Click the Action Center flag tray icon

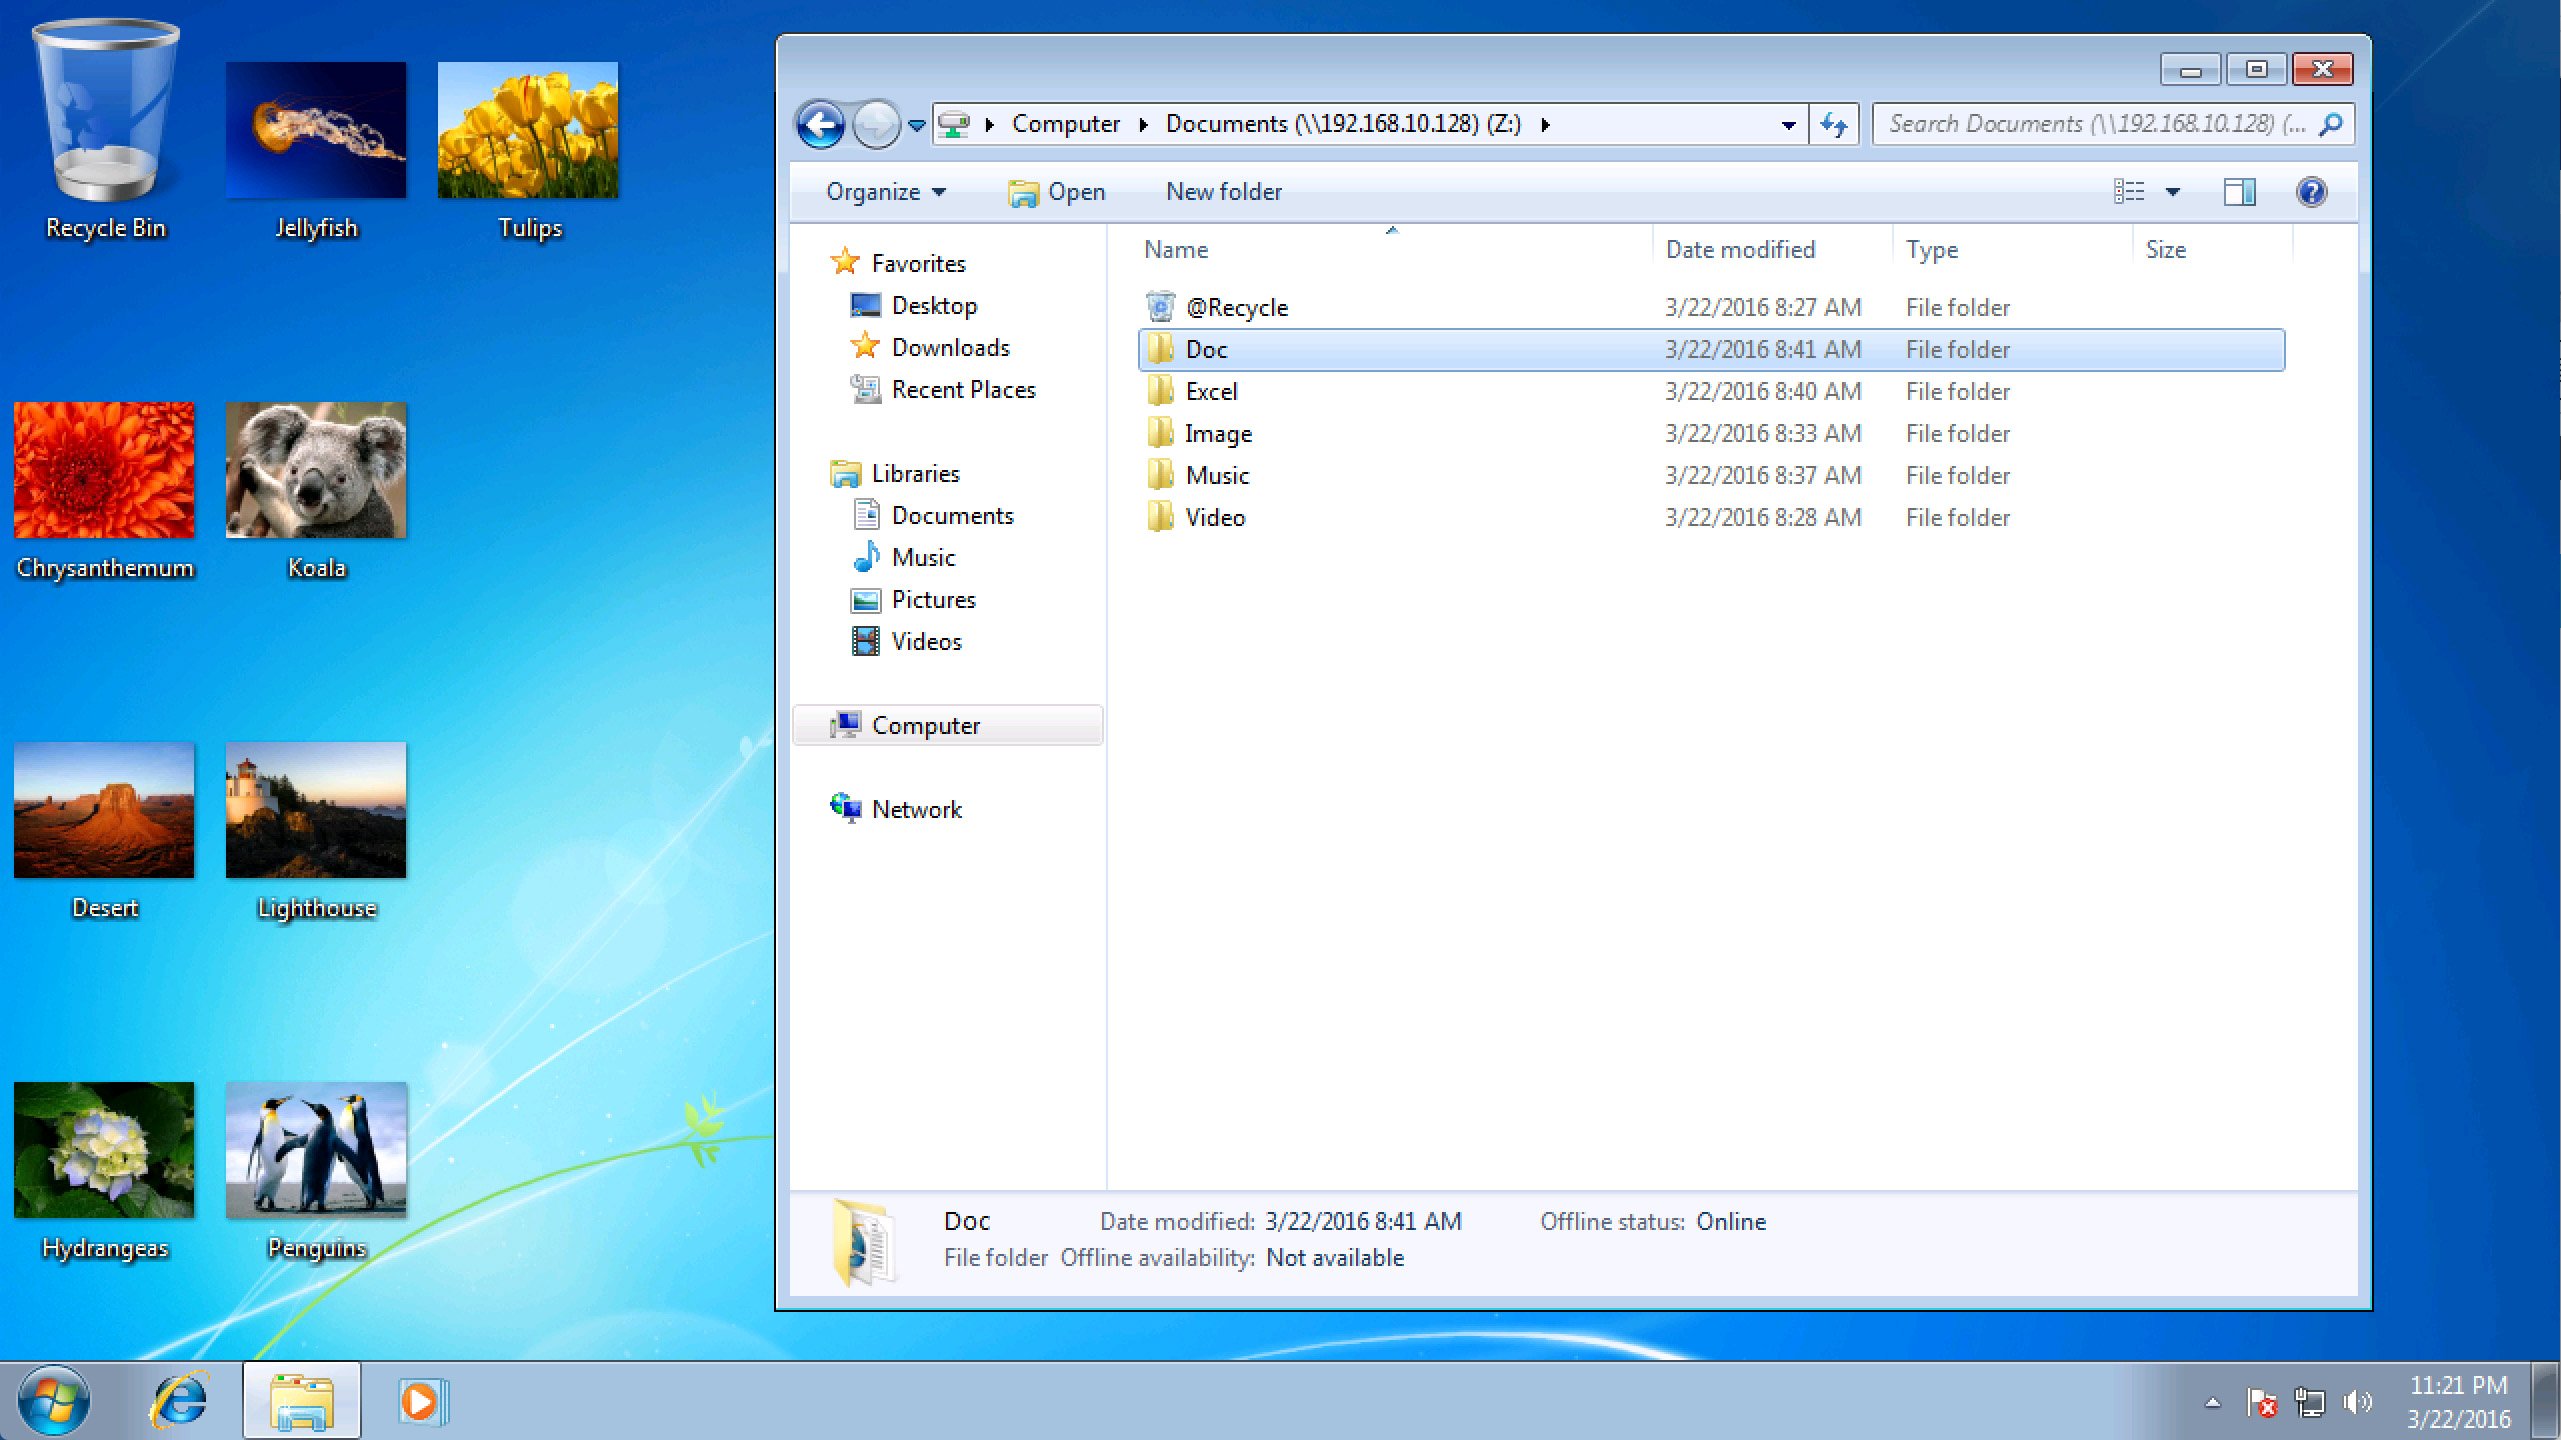(2261, 1402)
